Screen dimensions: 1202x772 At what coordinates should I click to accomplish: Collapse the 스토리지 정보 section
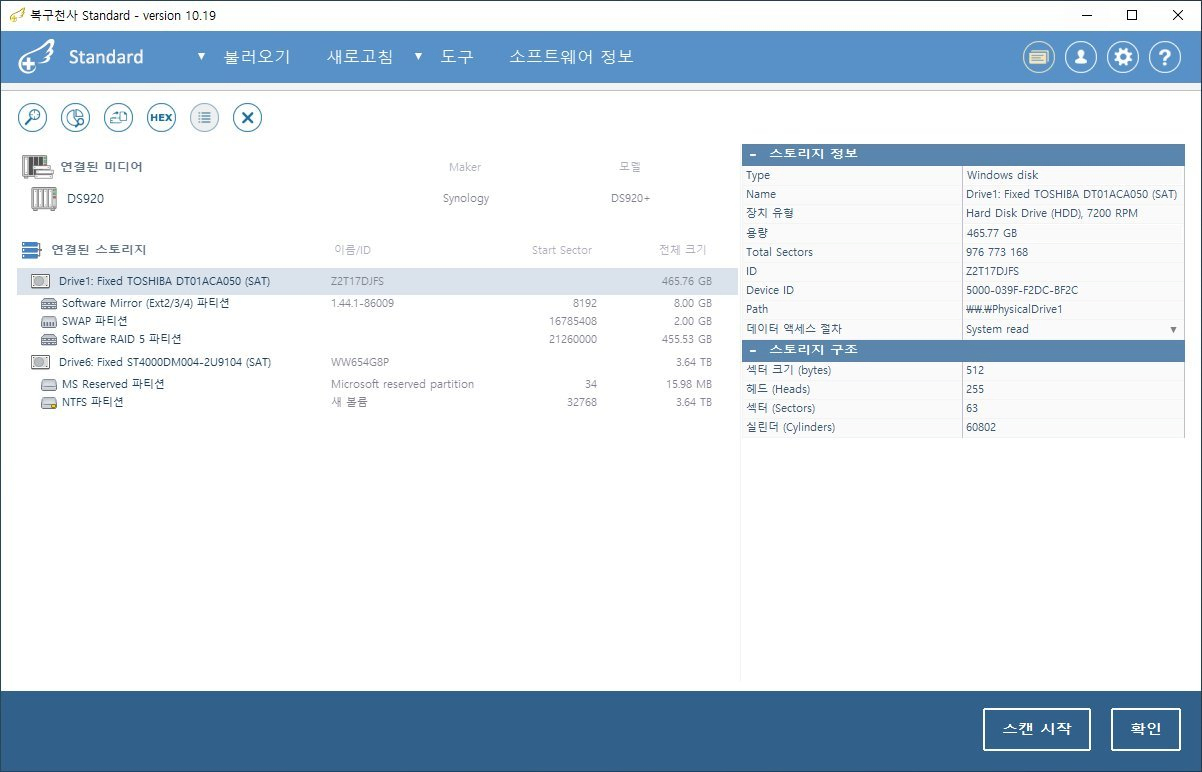pos(753,155)
